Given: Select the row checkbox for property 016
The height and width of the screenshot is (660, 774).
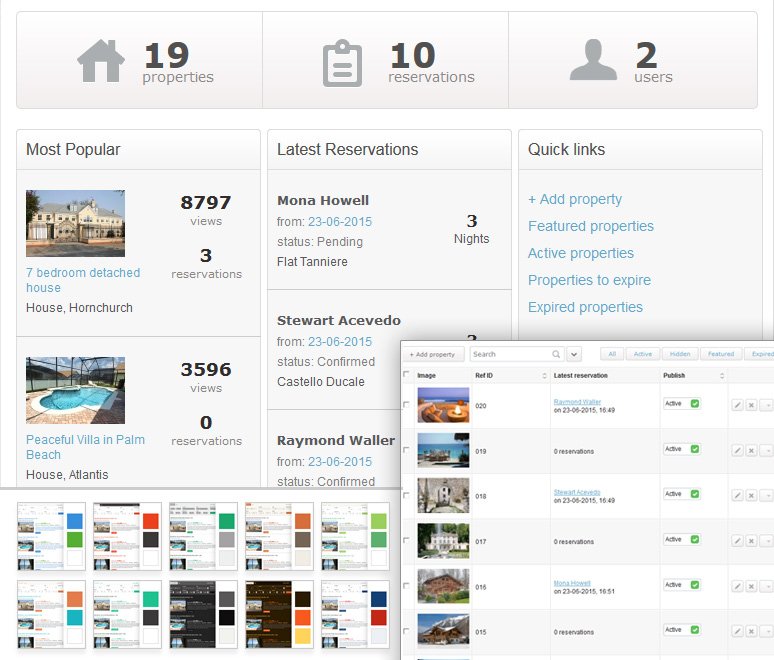Looking at the screenshot, I should tap(406, 586).
